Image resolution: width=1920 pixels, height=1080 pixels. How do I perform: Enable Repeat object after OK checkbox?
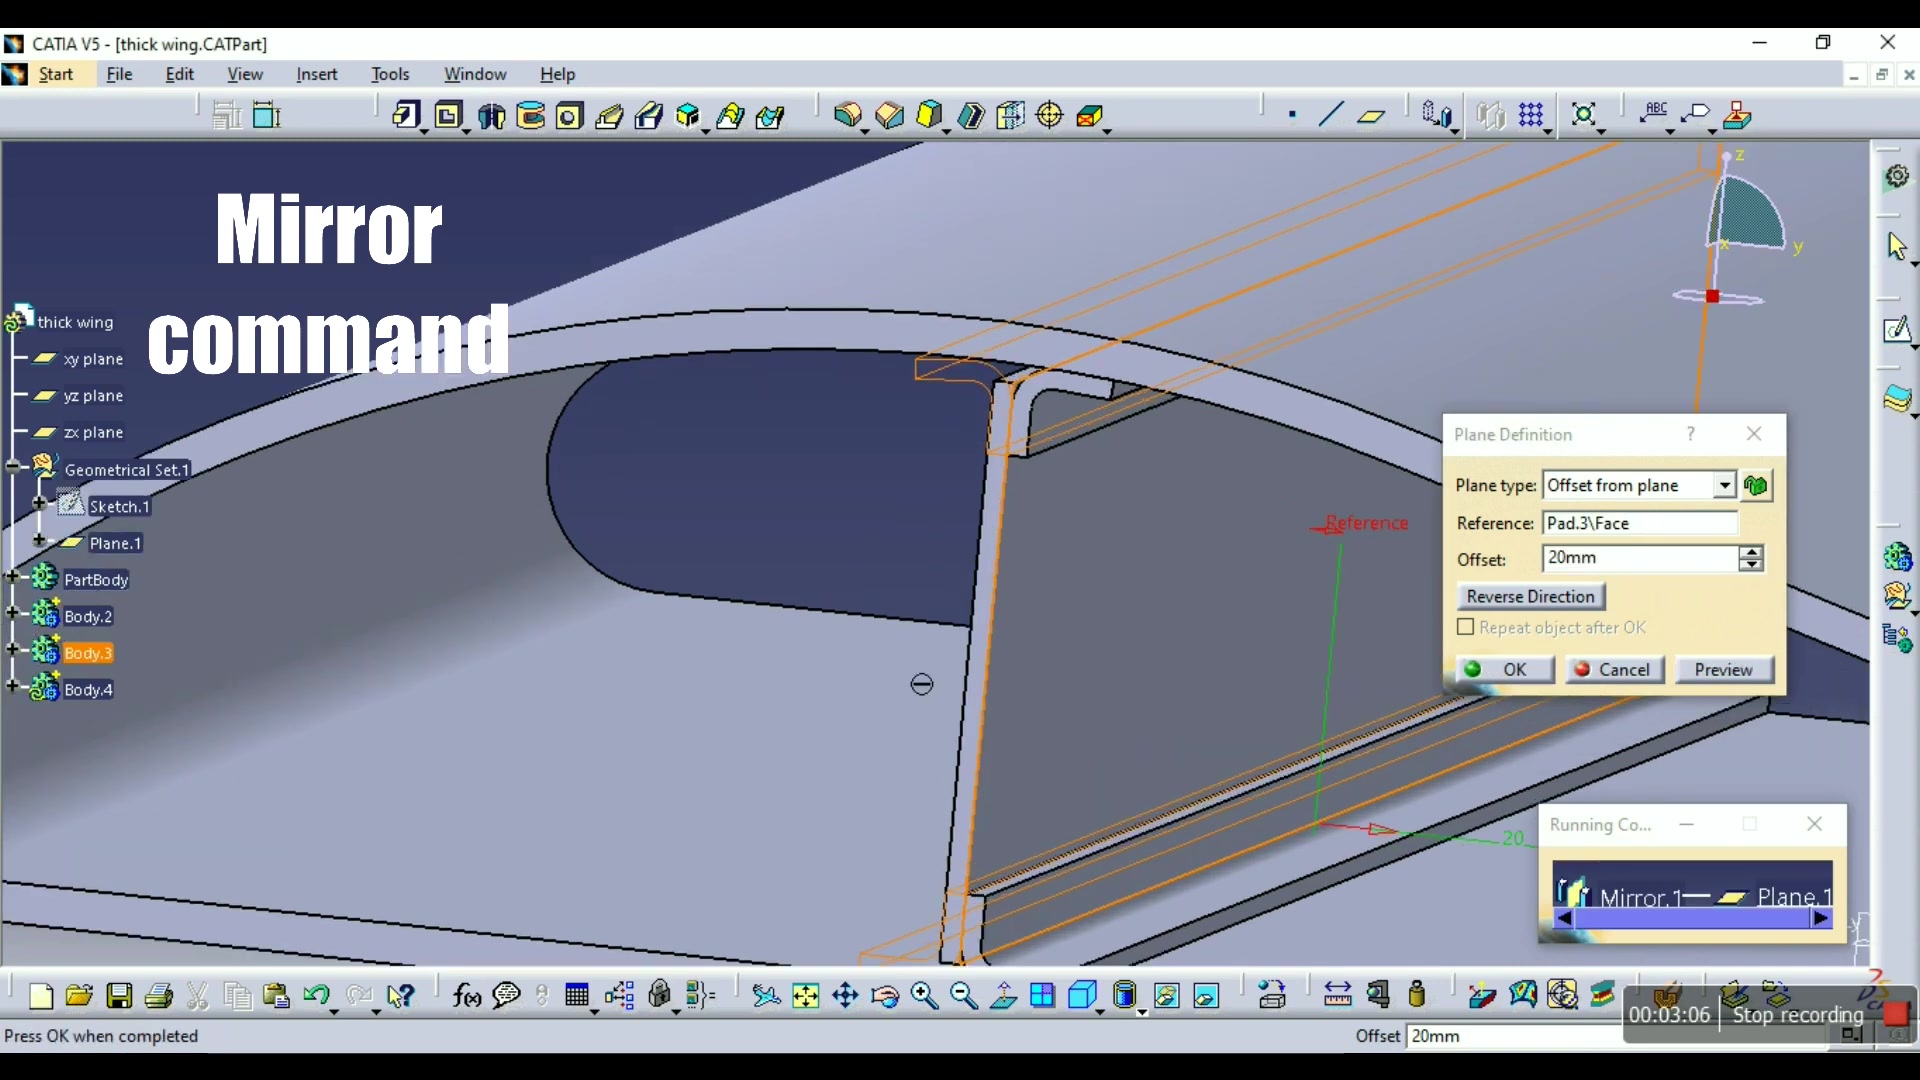(1465, 626)
